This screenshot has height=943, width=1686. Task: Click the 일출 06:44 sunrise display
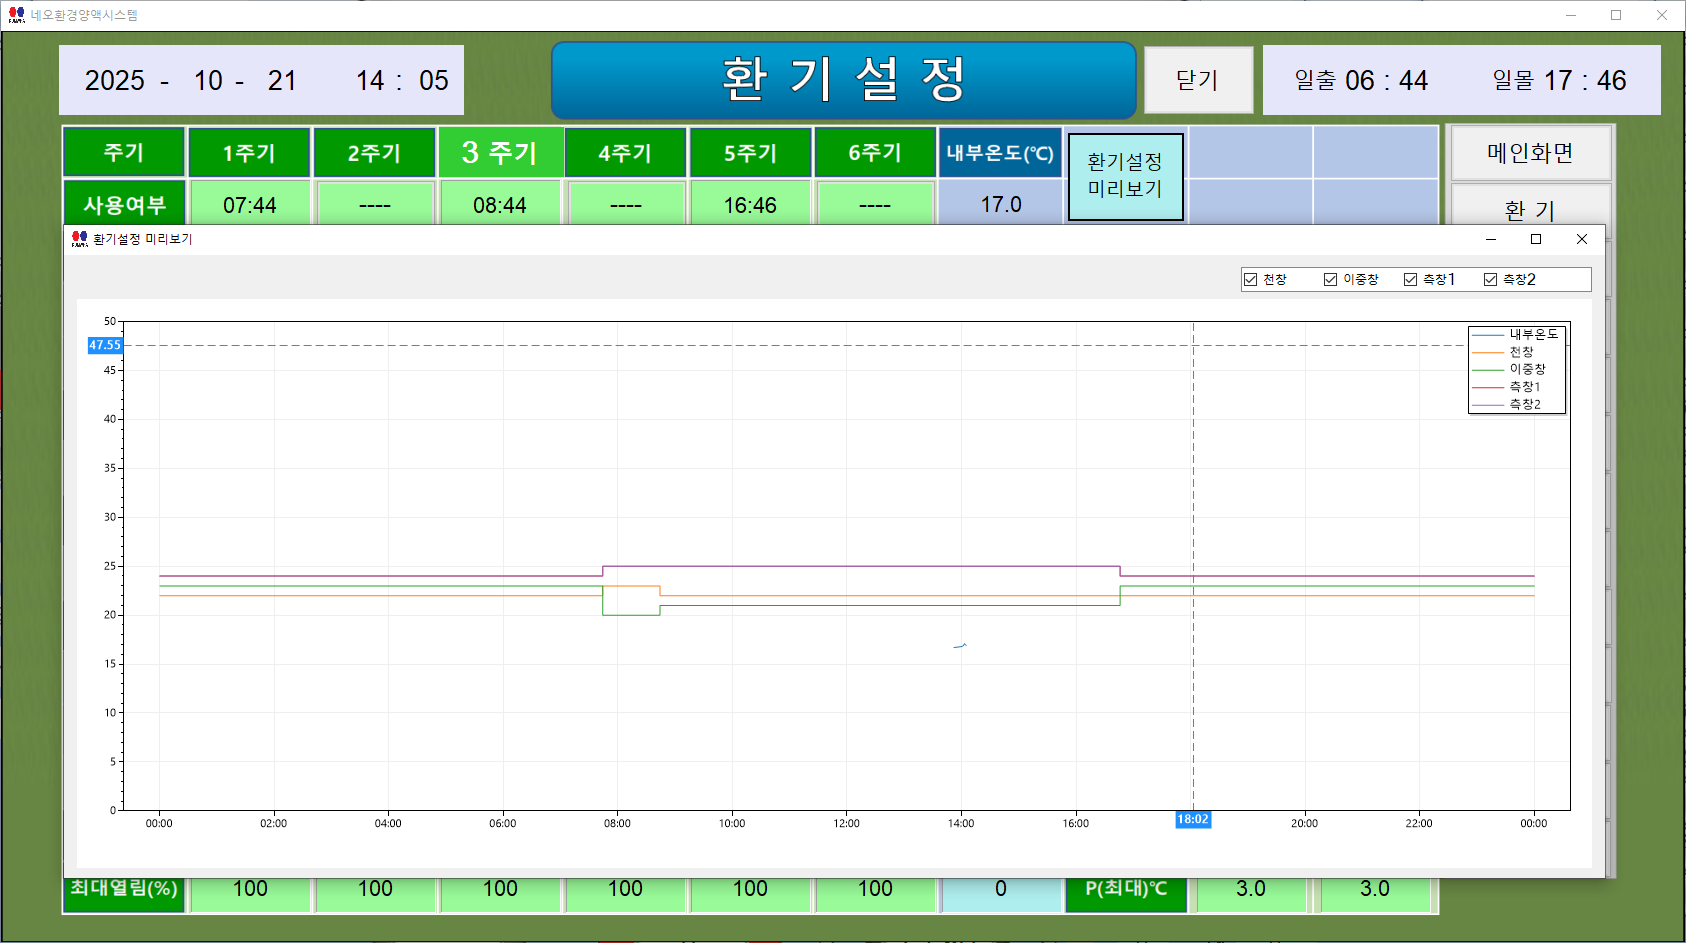[x=1361, y=80]
